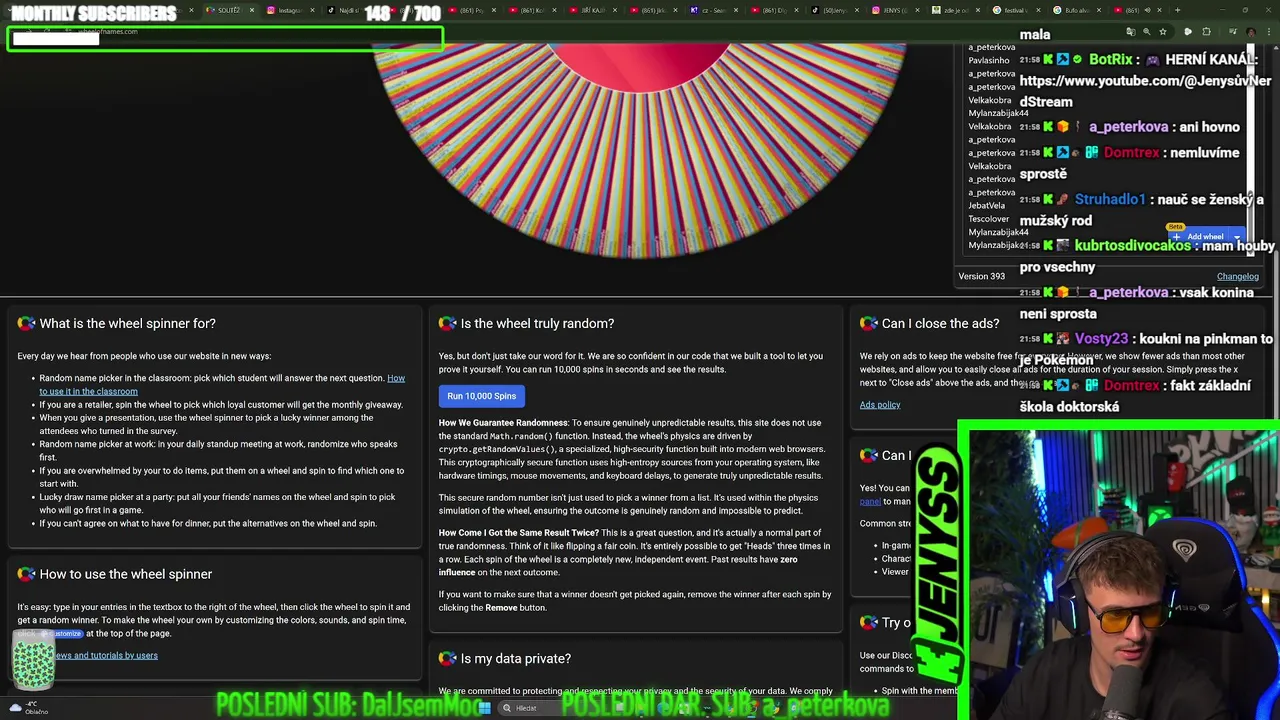The width and height of the screenshot is (1280, 720).
Task: Click the 'Pavlasinho' entry in names list
Action: pos(989,60)
